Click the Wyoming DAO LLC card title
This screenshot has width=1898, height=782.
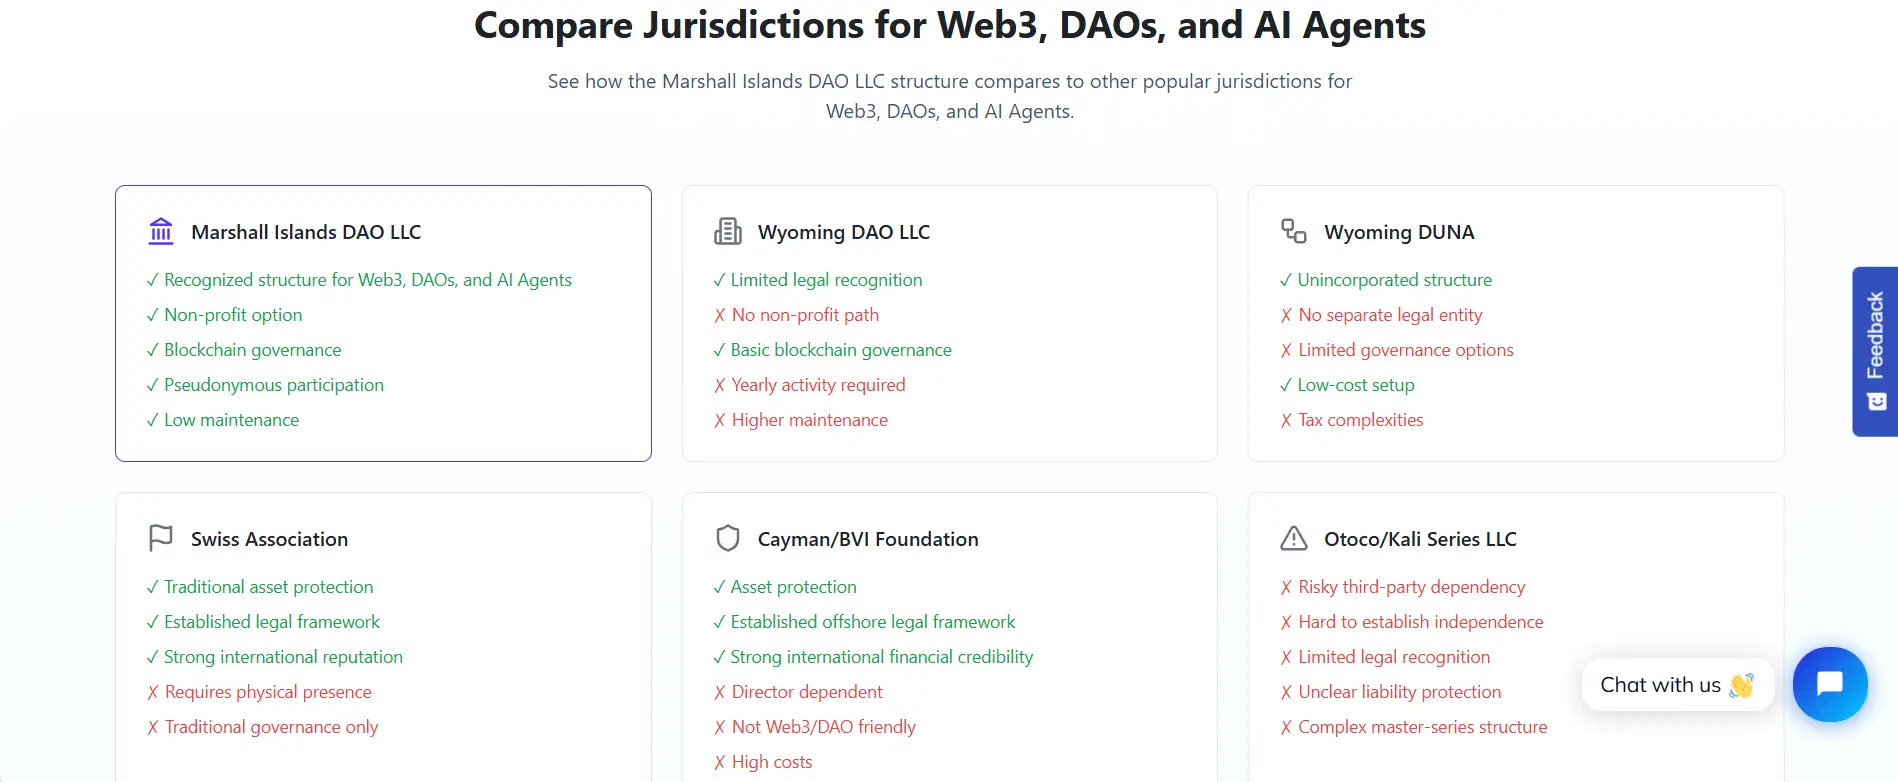[x=843, y=232]
